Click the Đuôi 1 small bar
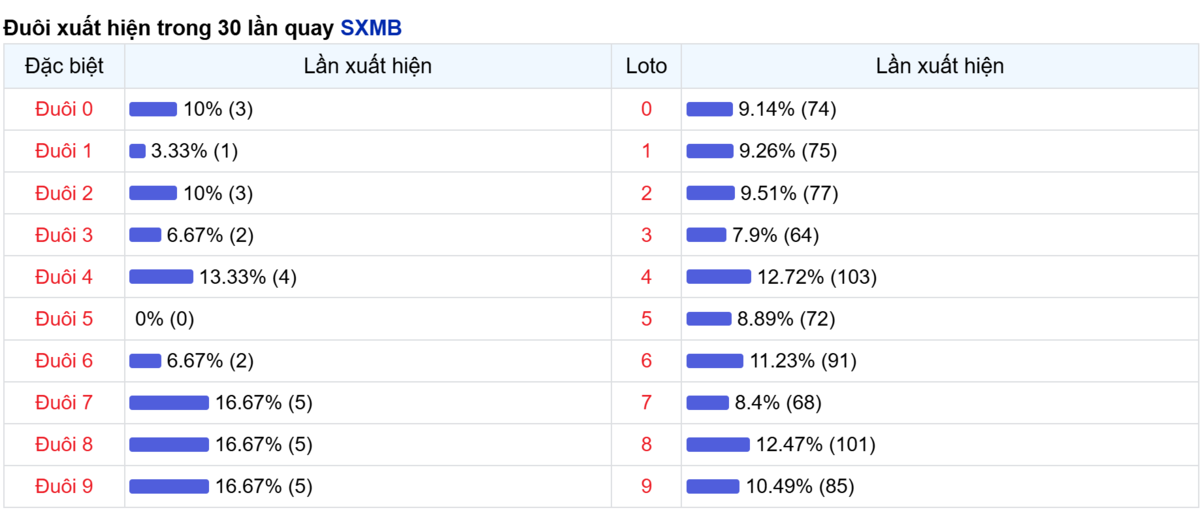This screenshot has height=510, width=1200. (137, 151)
